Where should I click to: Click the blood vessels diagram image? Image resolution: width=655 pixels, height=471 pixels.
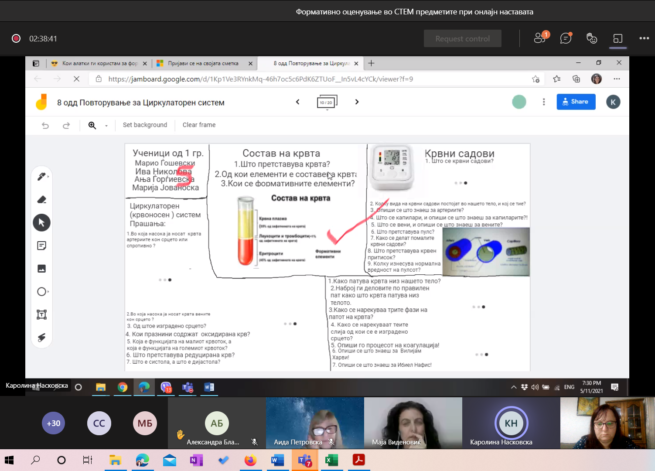point(486,252)
